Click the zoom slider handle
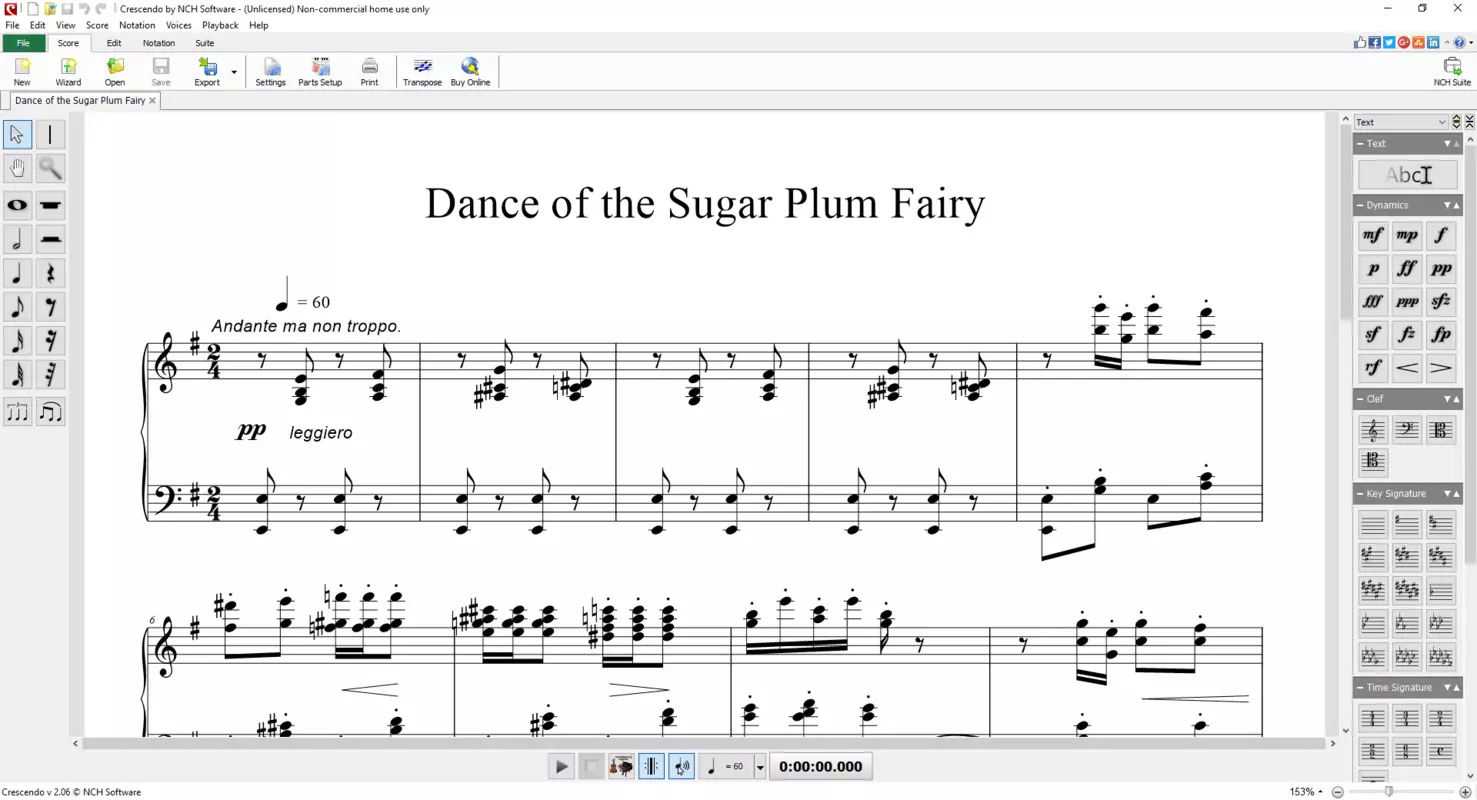This screenshot has height=800, width=1477. 1388,792
